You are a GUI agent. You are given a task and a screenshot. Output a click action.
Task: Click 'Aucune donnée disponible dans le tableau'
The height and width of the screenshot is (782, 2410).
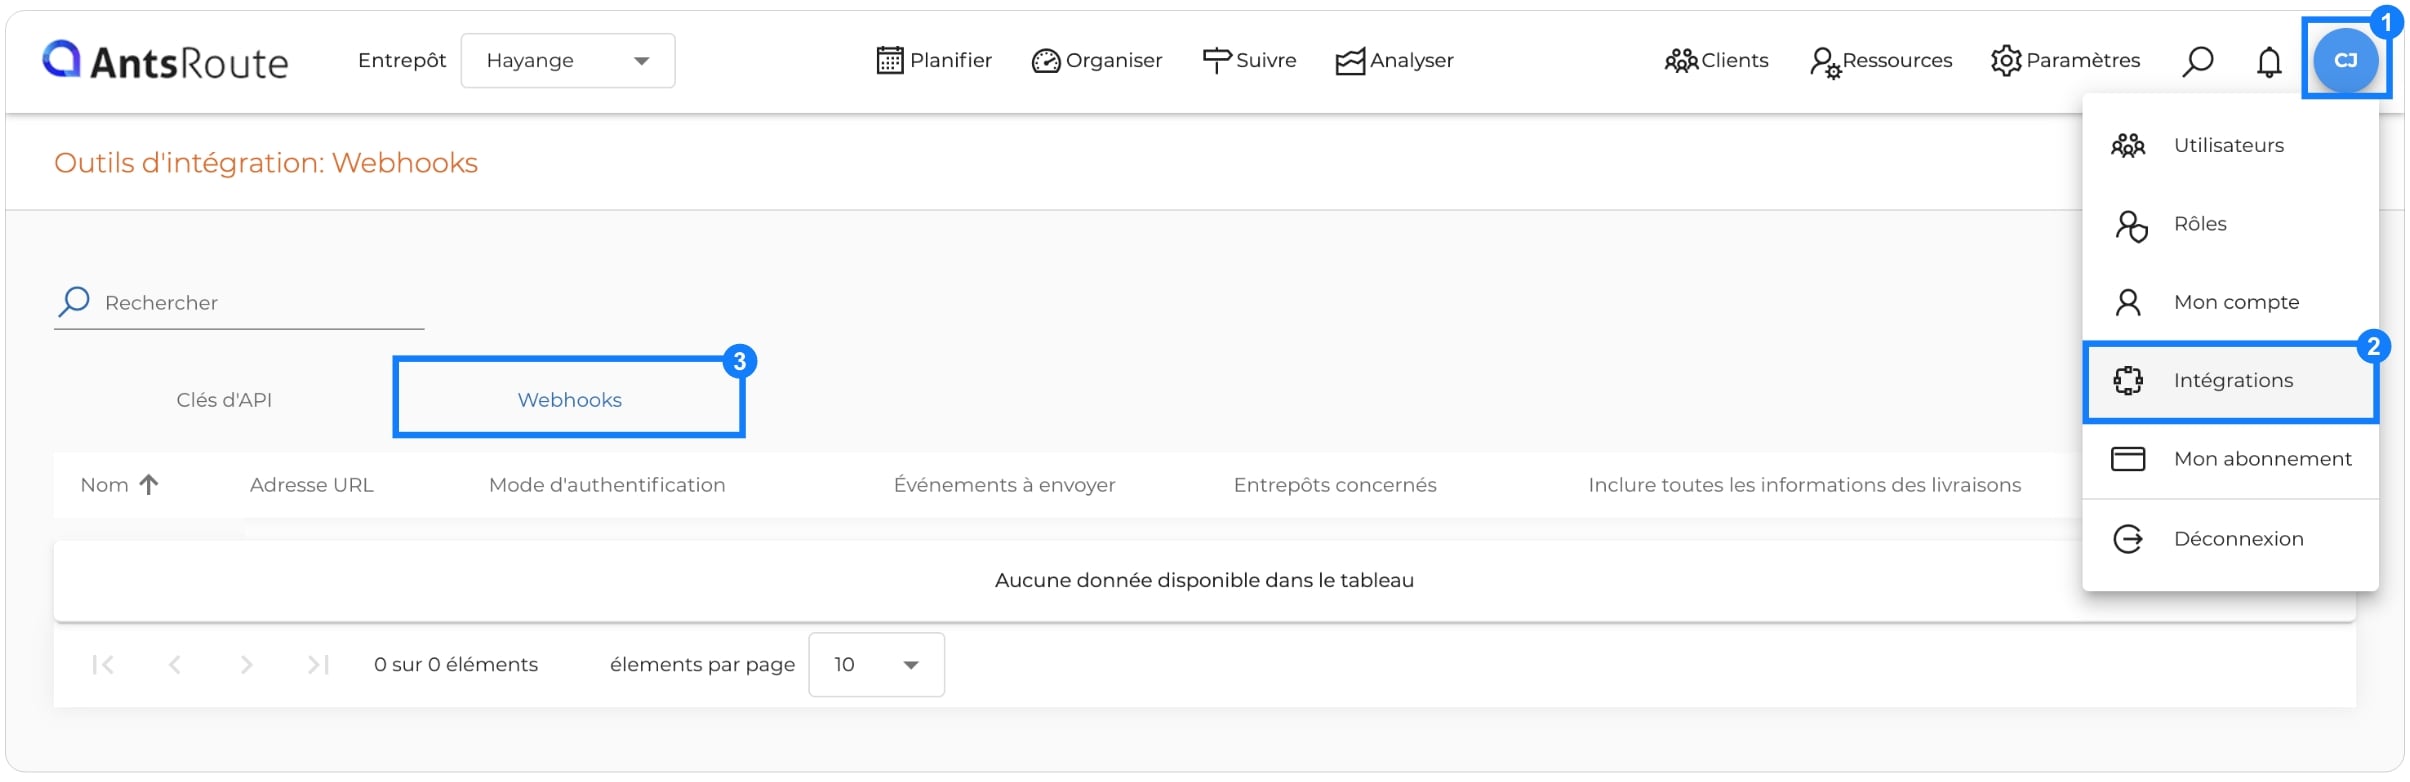point(1204,580)
